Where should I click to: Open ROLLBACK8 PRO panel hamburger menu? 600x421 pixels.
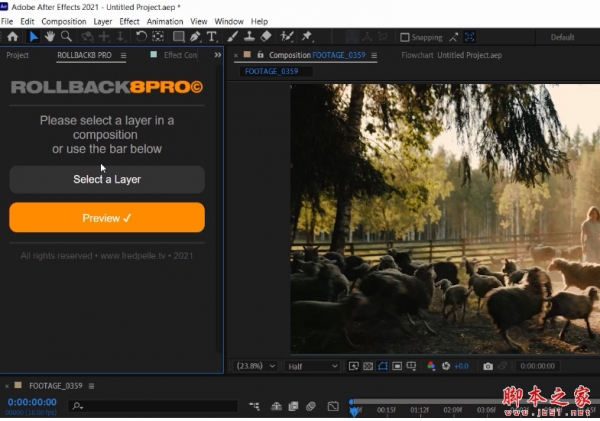(x=123, y=55)
